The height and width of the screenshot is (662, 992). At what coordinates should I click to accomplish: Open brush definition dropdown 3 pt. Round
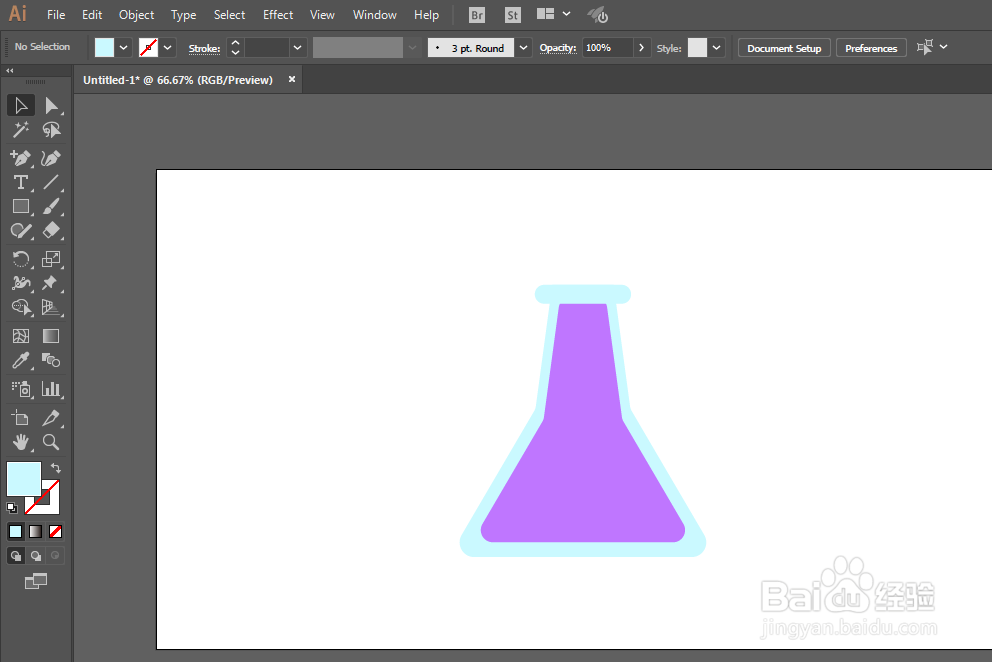point(523,47)
